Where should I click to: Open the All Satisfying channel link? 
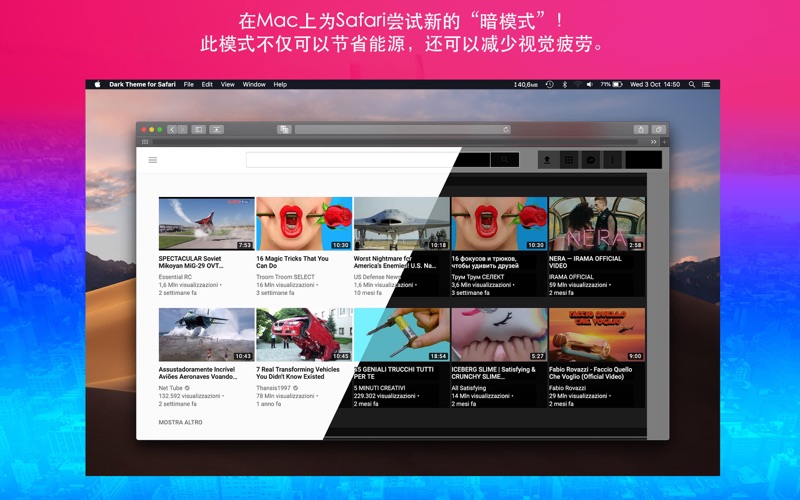point(468,388)
